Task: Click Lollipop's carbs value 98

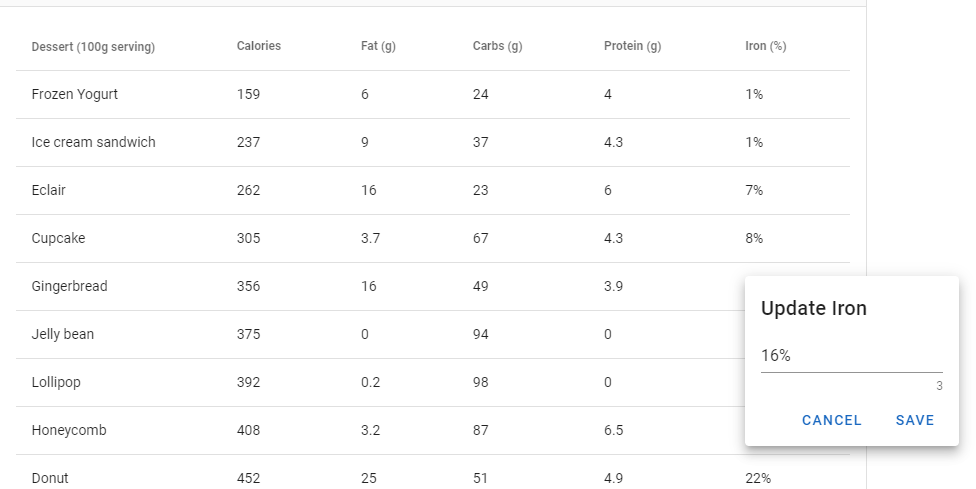Action: click(481, 382)
